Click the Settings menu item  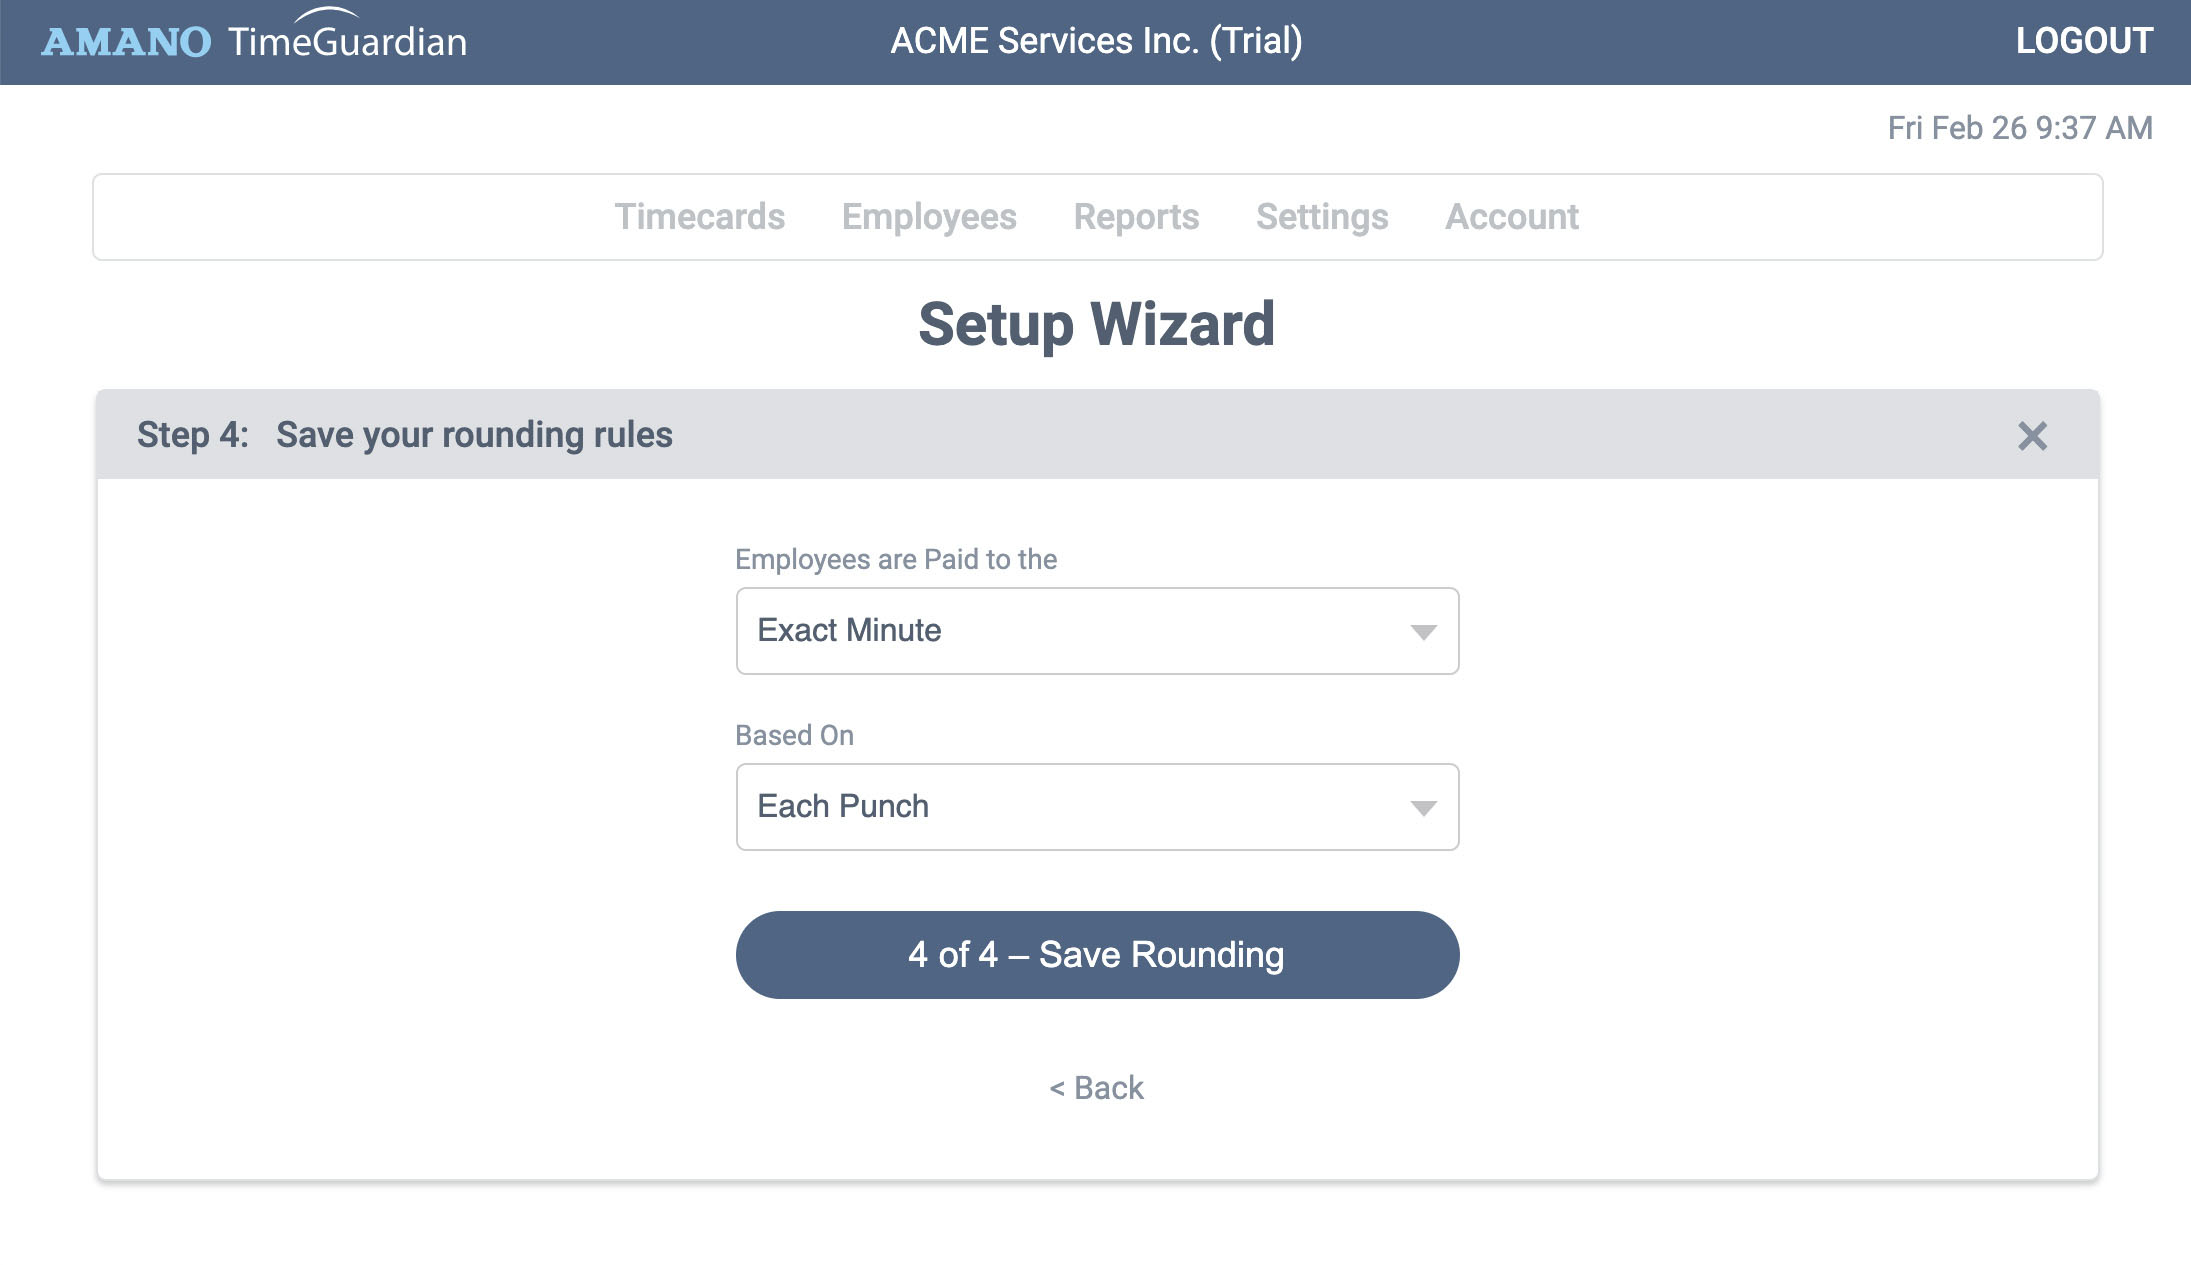click(1322, 215)
